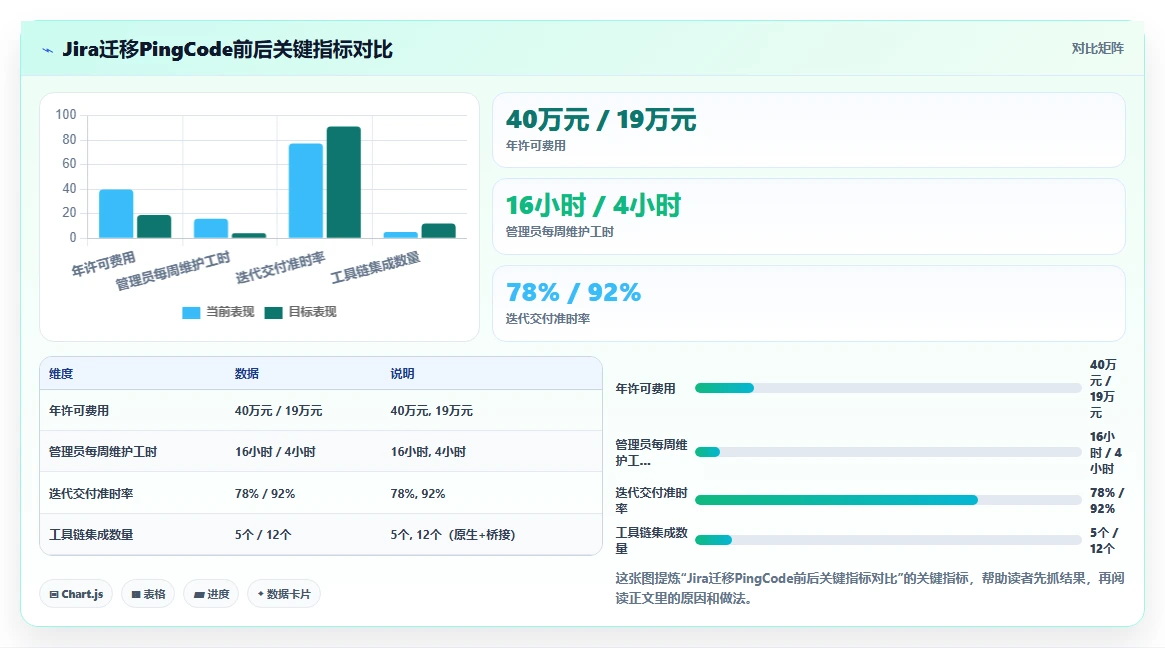Click the 对比矩阵 label in the header

tap(1097, 48)
